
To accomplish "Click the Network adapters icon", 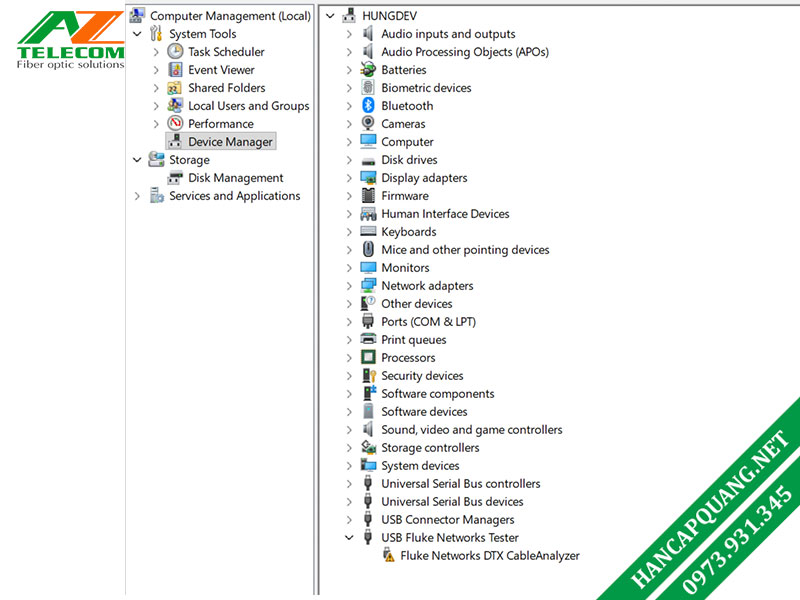I will 368,286.
